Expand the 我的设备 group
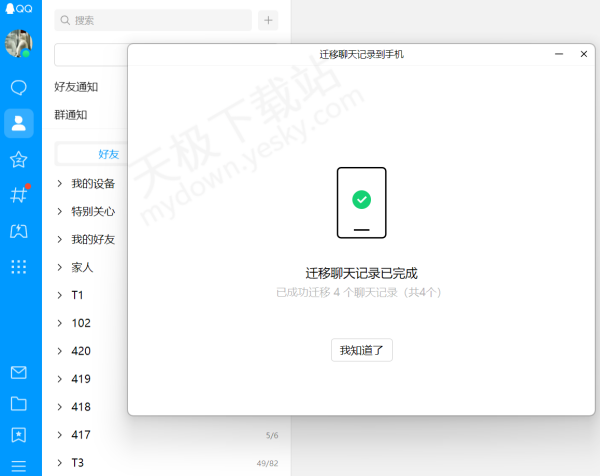Screen dimensions: 600x476 pos(92,184)
